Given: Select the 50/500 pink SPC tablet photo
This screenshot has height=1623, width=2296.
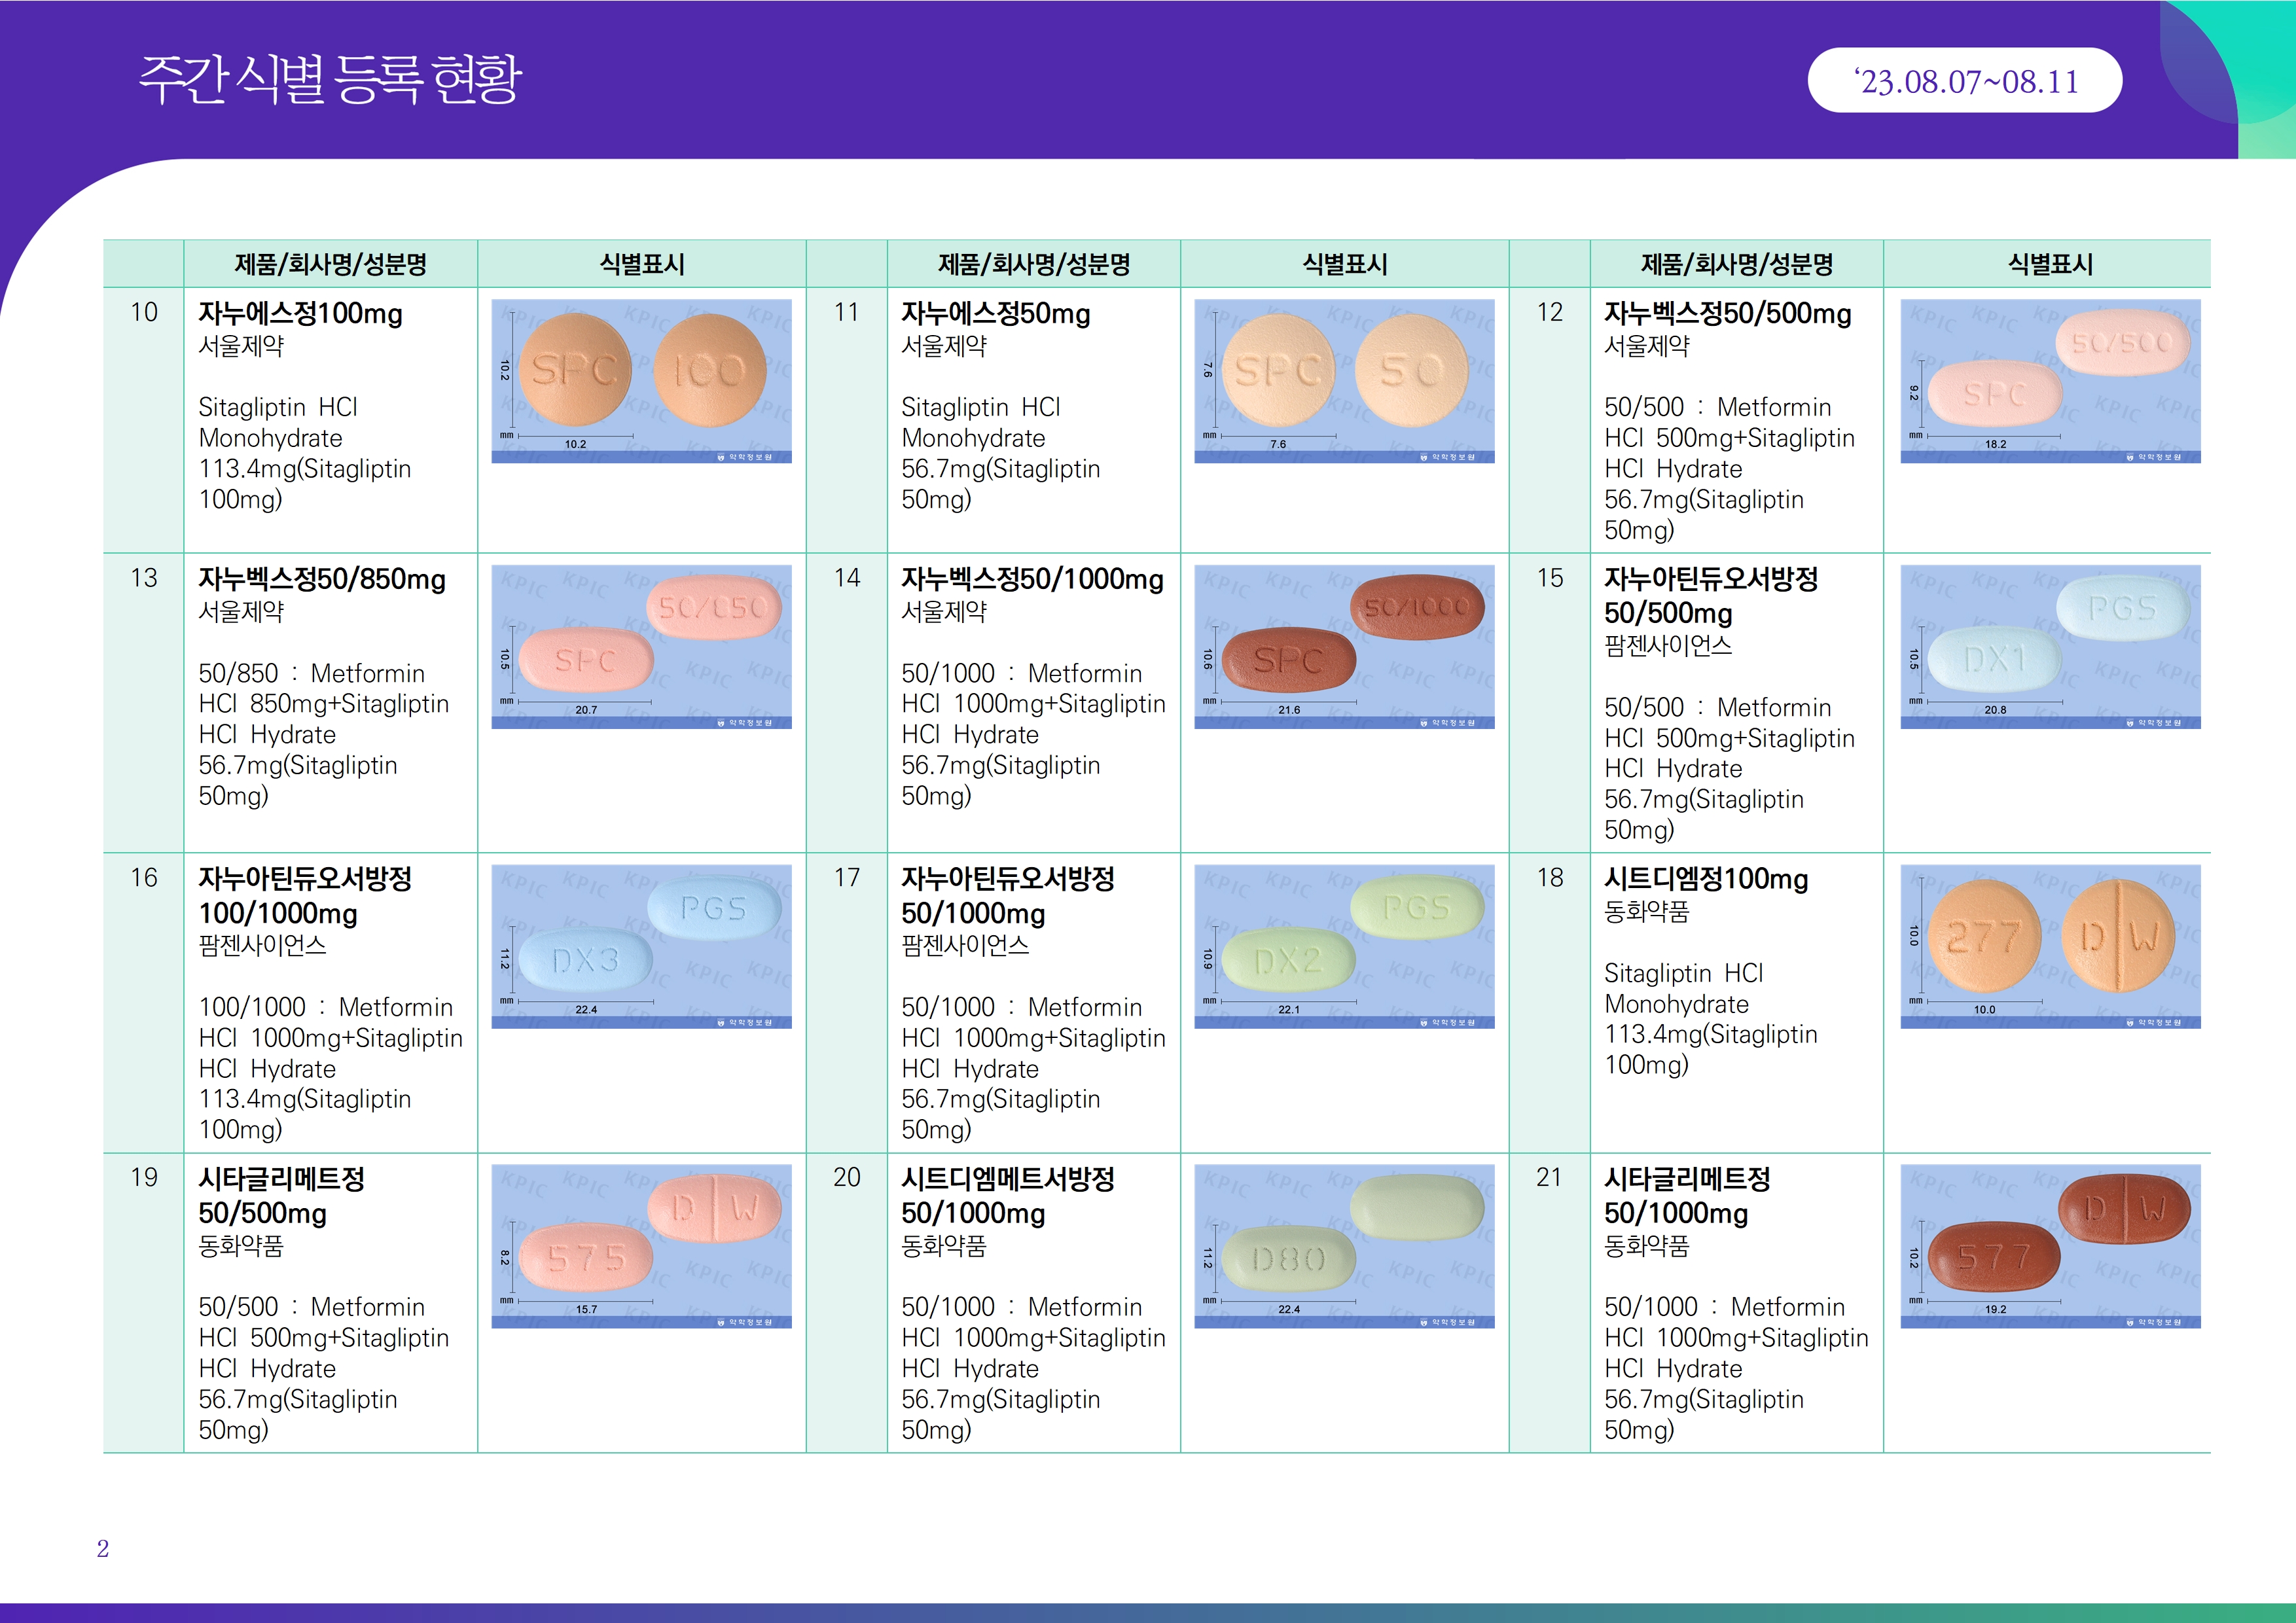Looking at the screenshot, I should click(x=2050, y=381).
